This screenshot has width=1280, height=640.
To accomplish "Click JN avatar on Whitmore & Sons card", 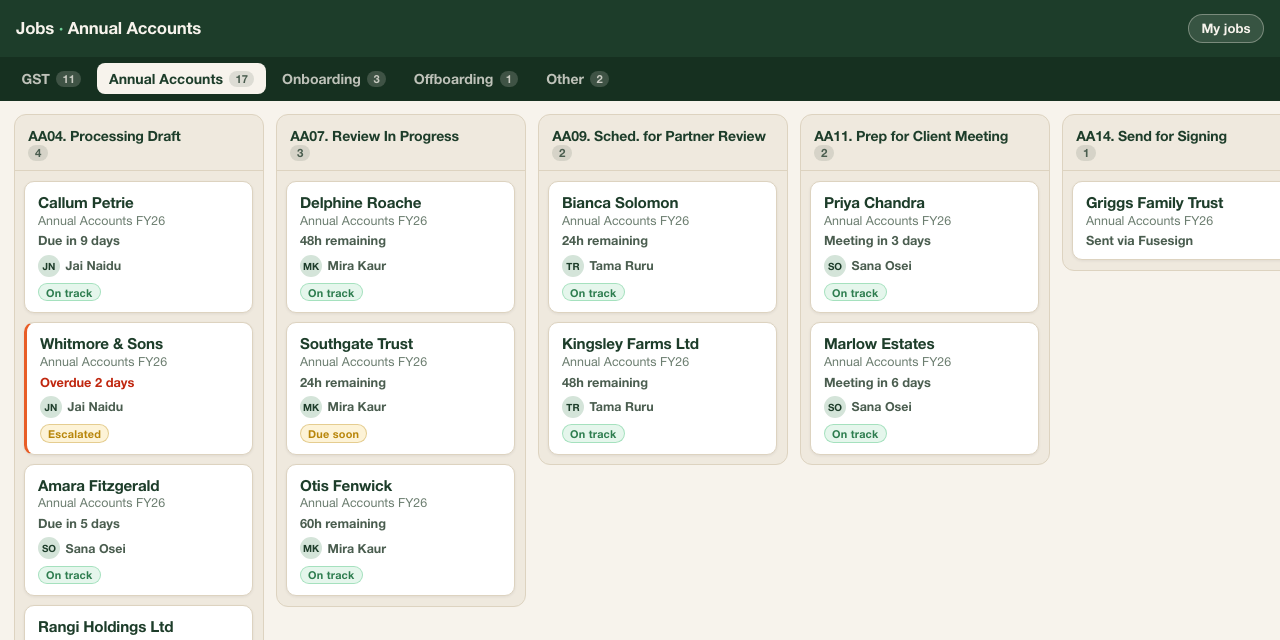I will 51,407.
